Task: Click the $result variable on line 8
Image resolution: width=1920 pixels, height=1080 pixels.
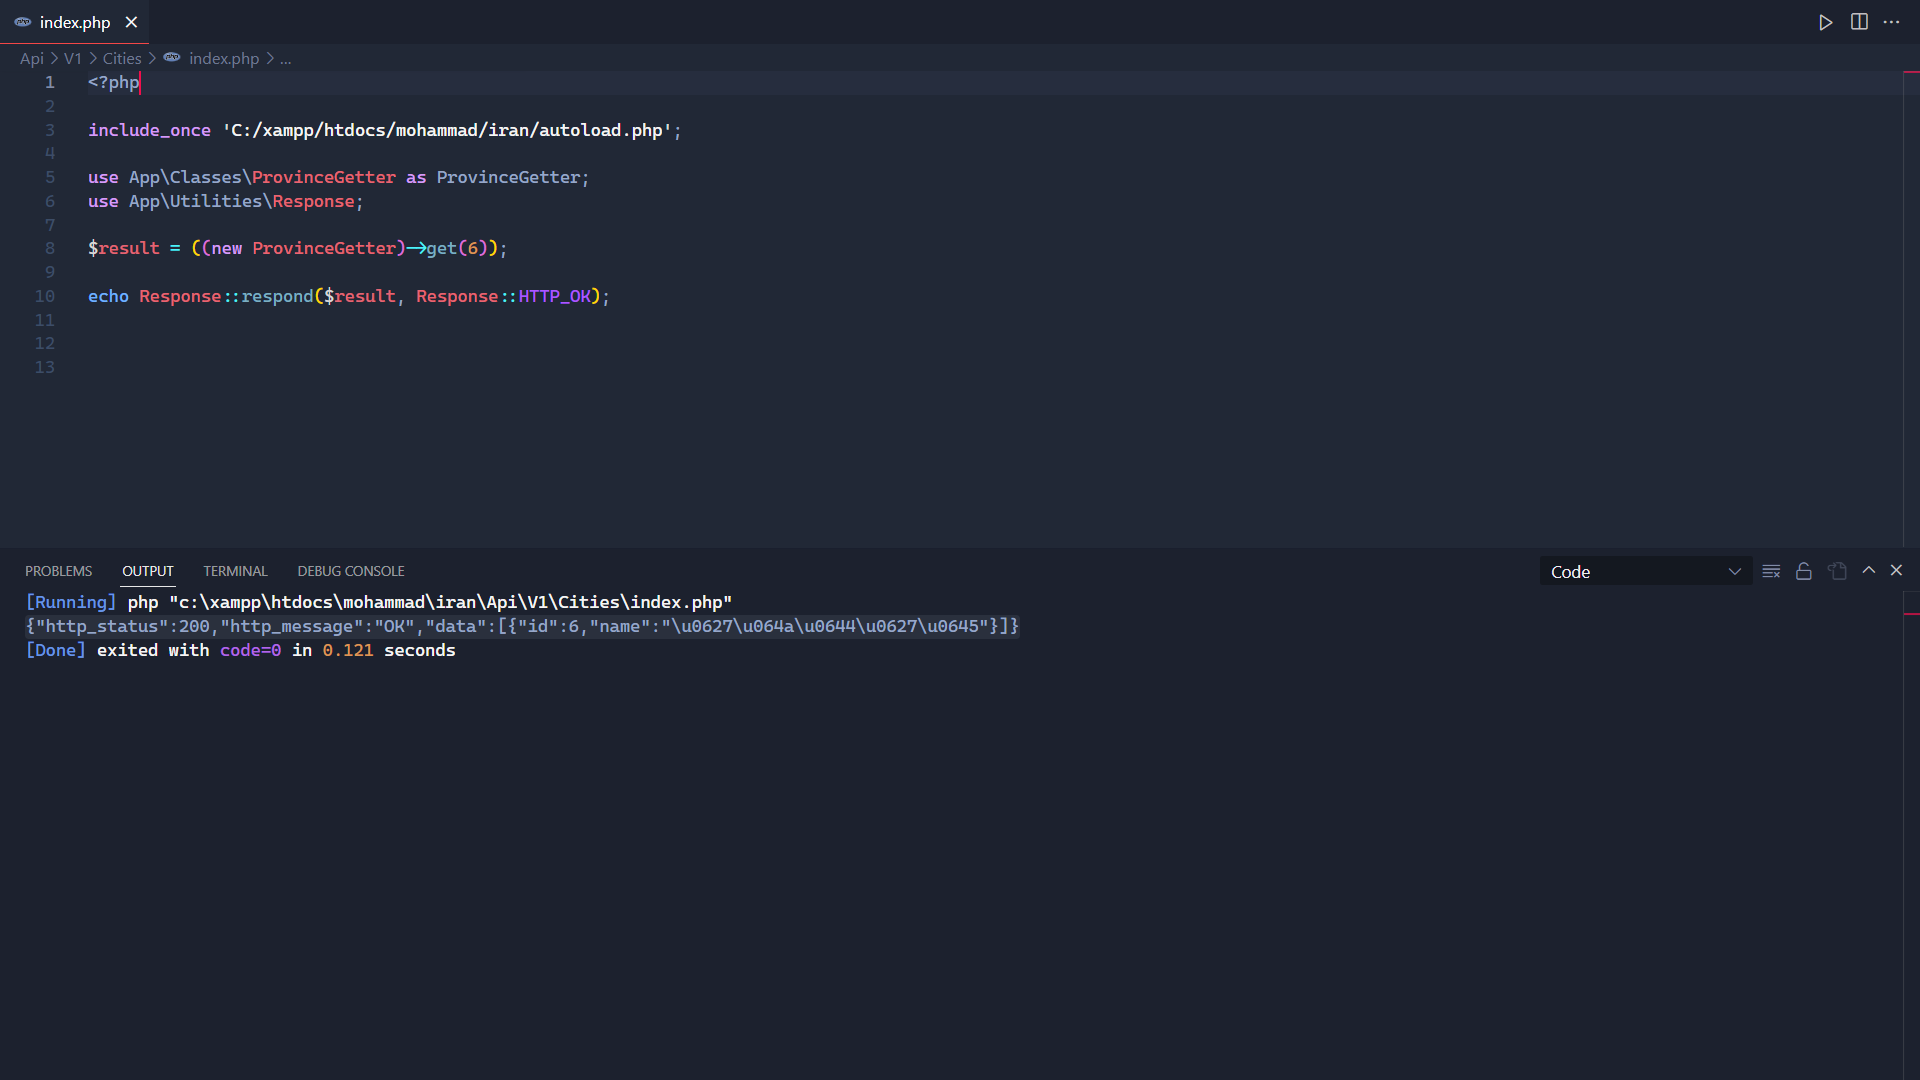Action: pyautogui.click(x=124, y=248)
